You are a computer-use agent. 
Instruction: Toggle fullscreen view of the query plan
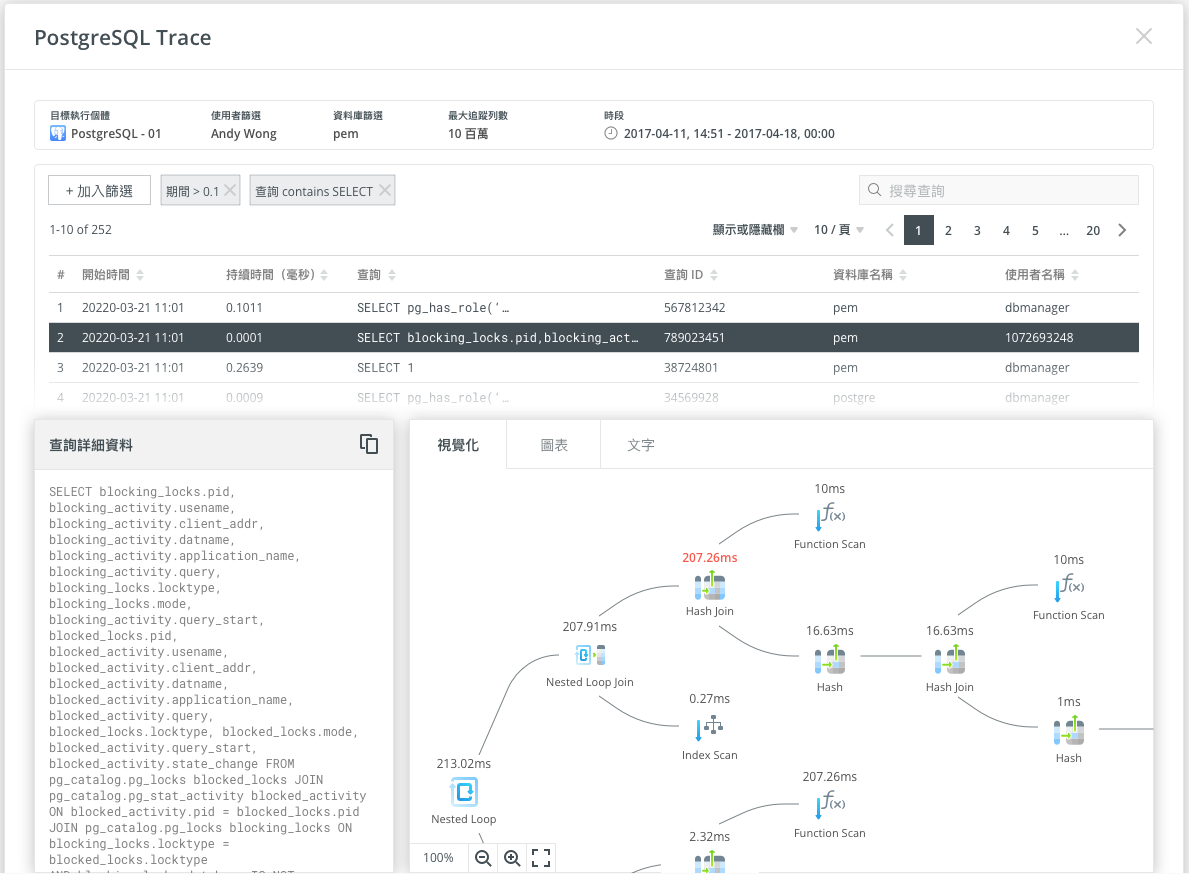541,857
